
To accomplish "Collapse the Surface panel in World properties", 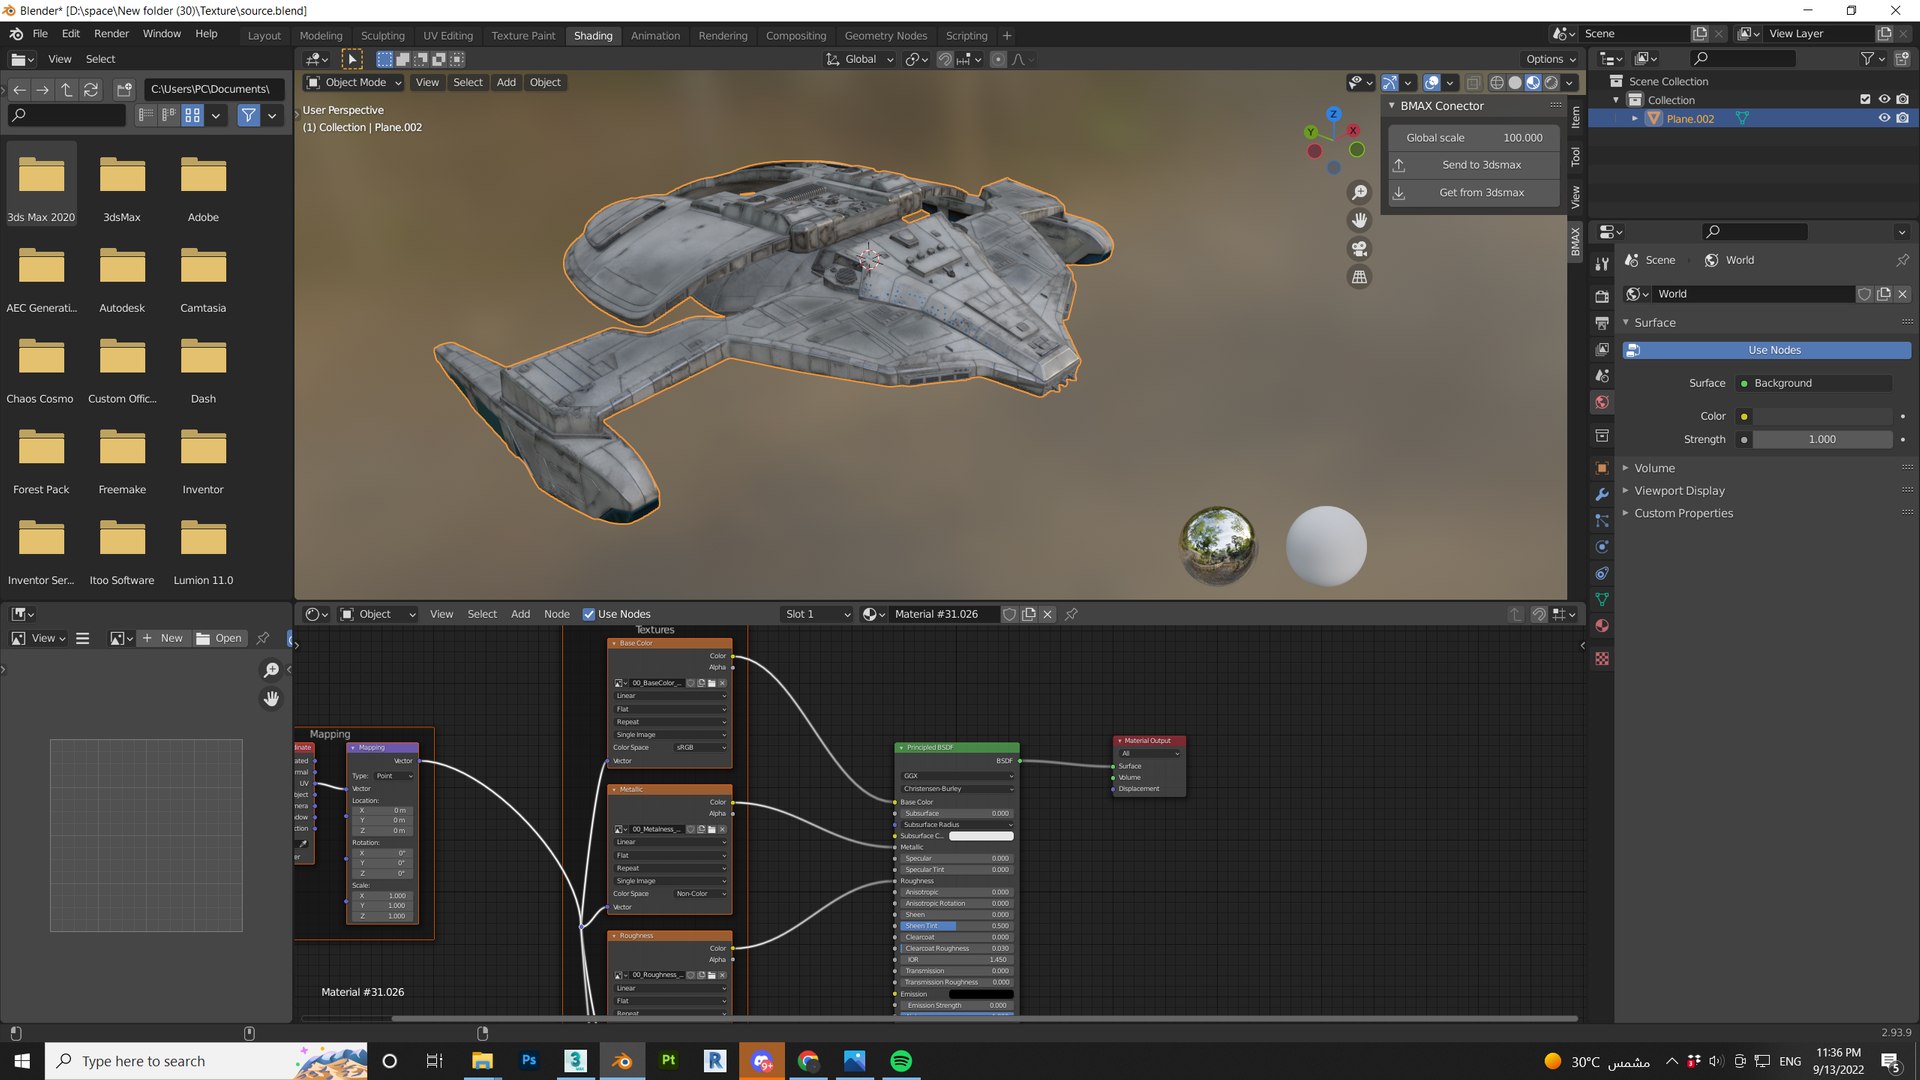I will 1626,323.
